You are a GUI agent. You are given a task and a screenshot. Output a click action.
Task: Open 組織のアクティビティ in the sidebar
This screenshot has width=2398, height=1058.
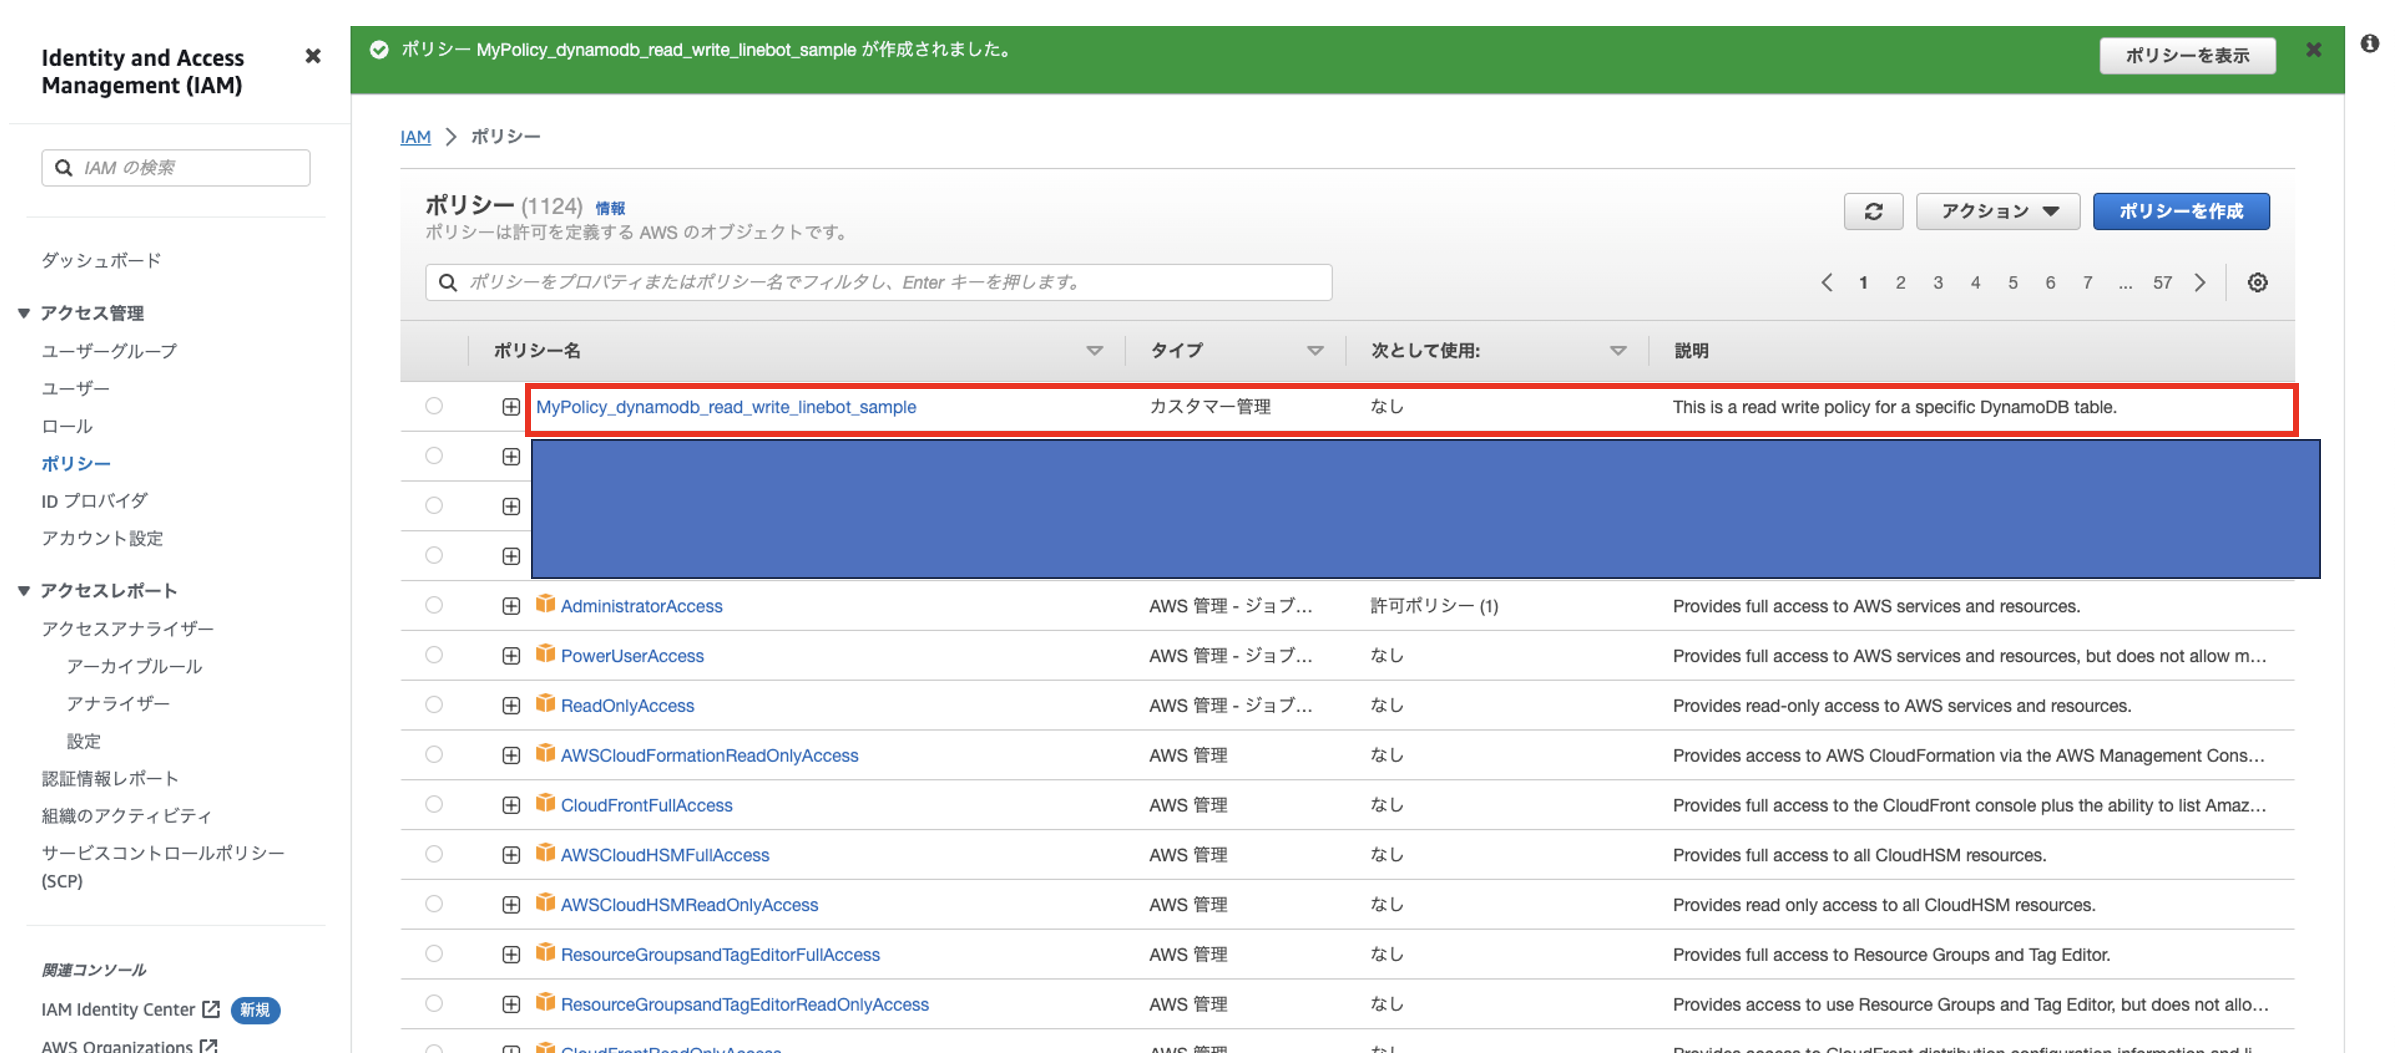[x=126, y=815]
